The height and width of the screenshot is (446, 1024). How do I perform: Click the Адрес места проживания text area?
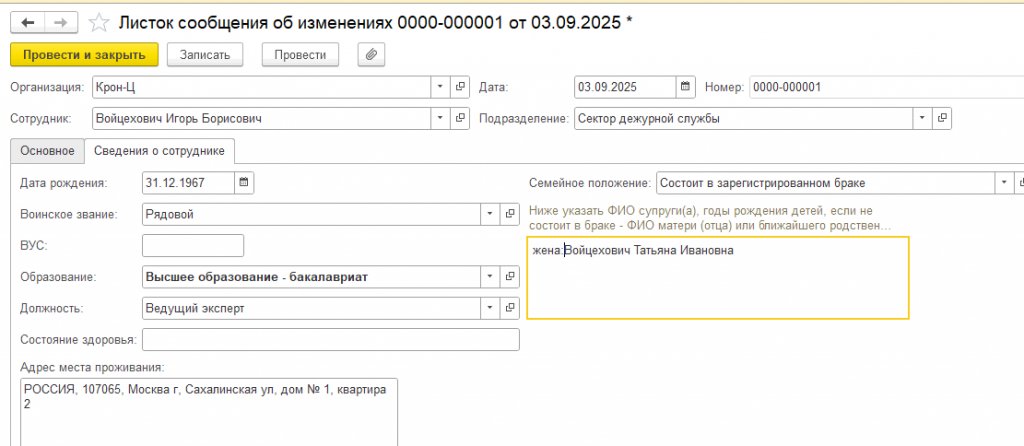click(x=209, y=411)
